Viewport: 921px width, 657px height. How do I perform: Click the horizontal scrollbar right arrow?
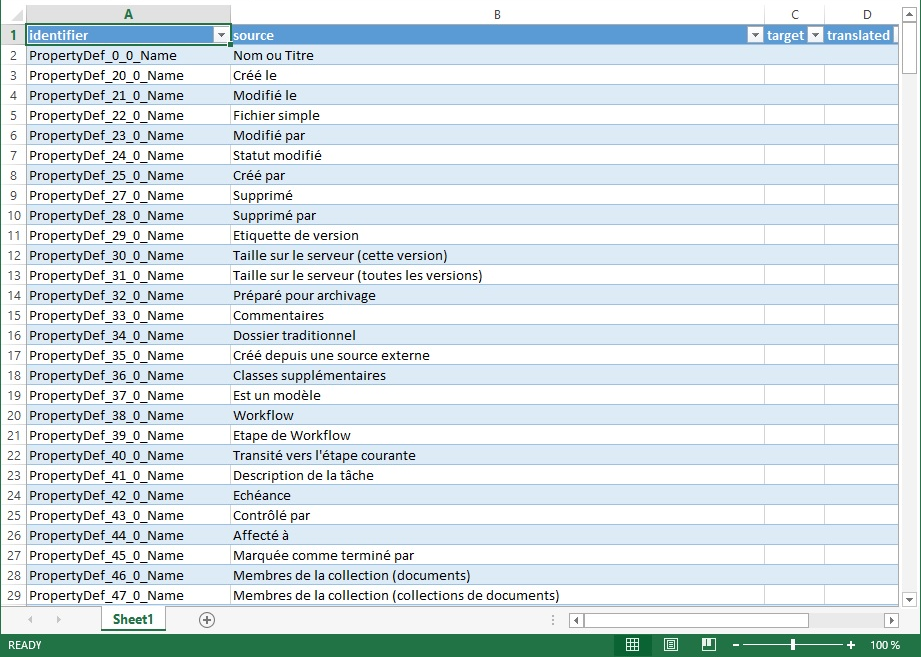point(890,620)
